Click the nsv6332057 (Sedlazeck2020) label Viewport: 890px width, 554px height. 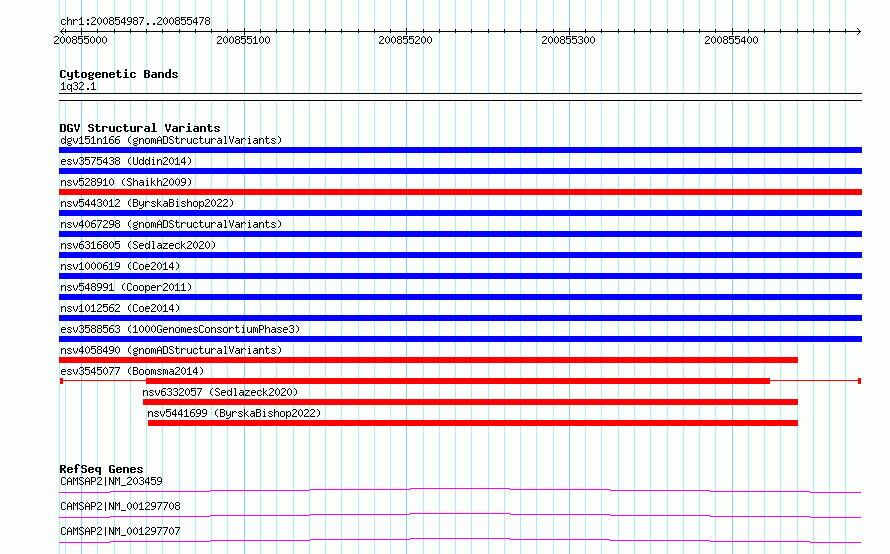(x=220, y=392)
